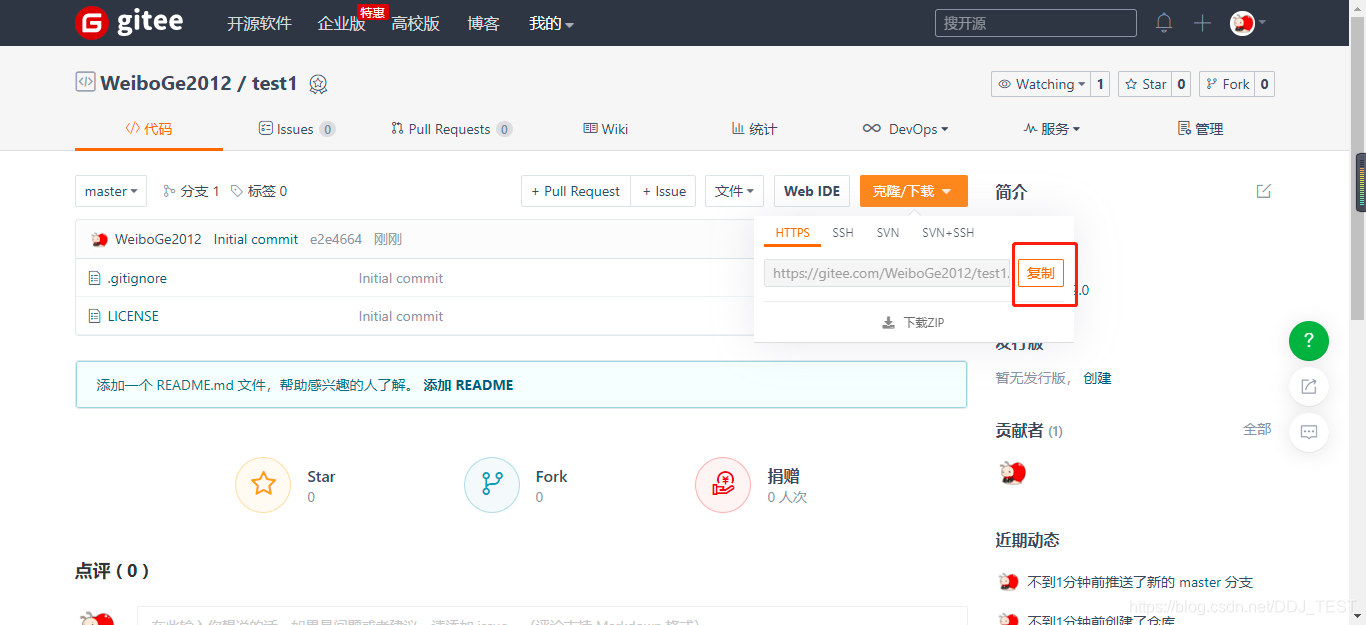
Task: Click the + Pull Request button
Action: [x=576, y=191]
